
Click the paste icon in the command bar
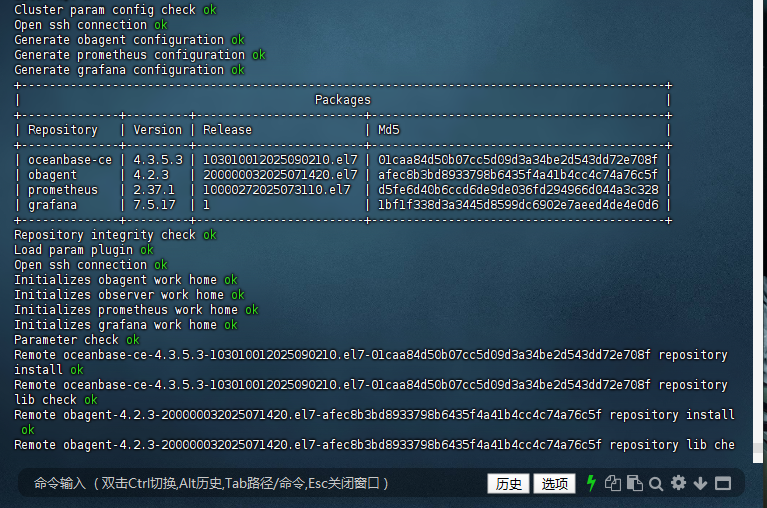point(634,483)
